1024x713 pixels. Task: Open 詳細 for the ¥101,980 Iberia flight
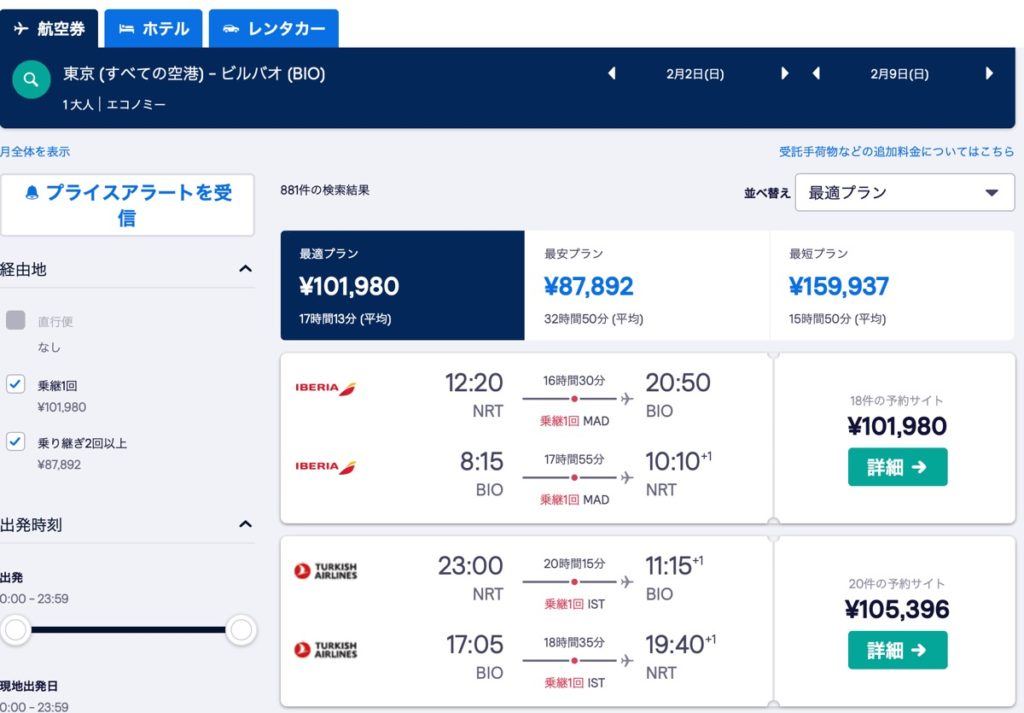click(897, 467)
